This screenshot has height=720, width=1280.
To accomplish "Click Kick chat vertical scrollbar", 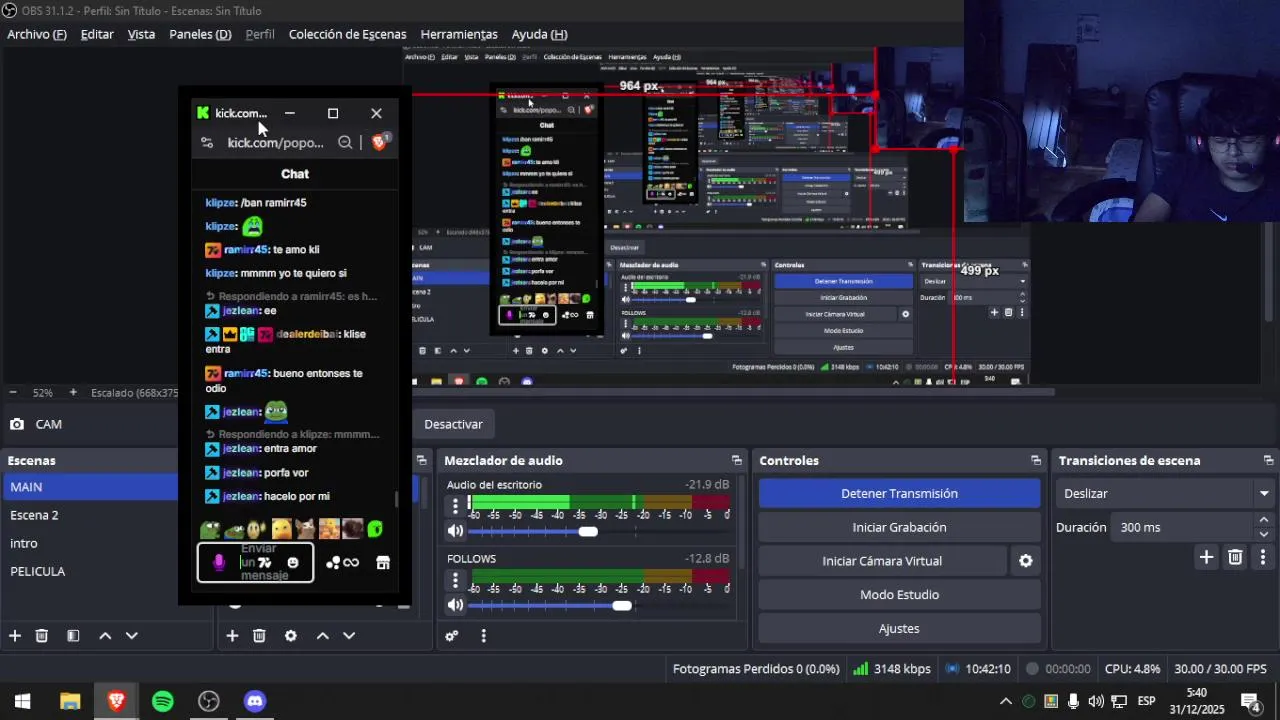I will point(397,498).
